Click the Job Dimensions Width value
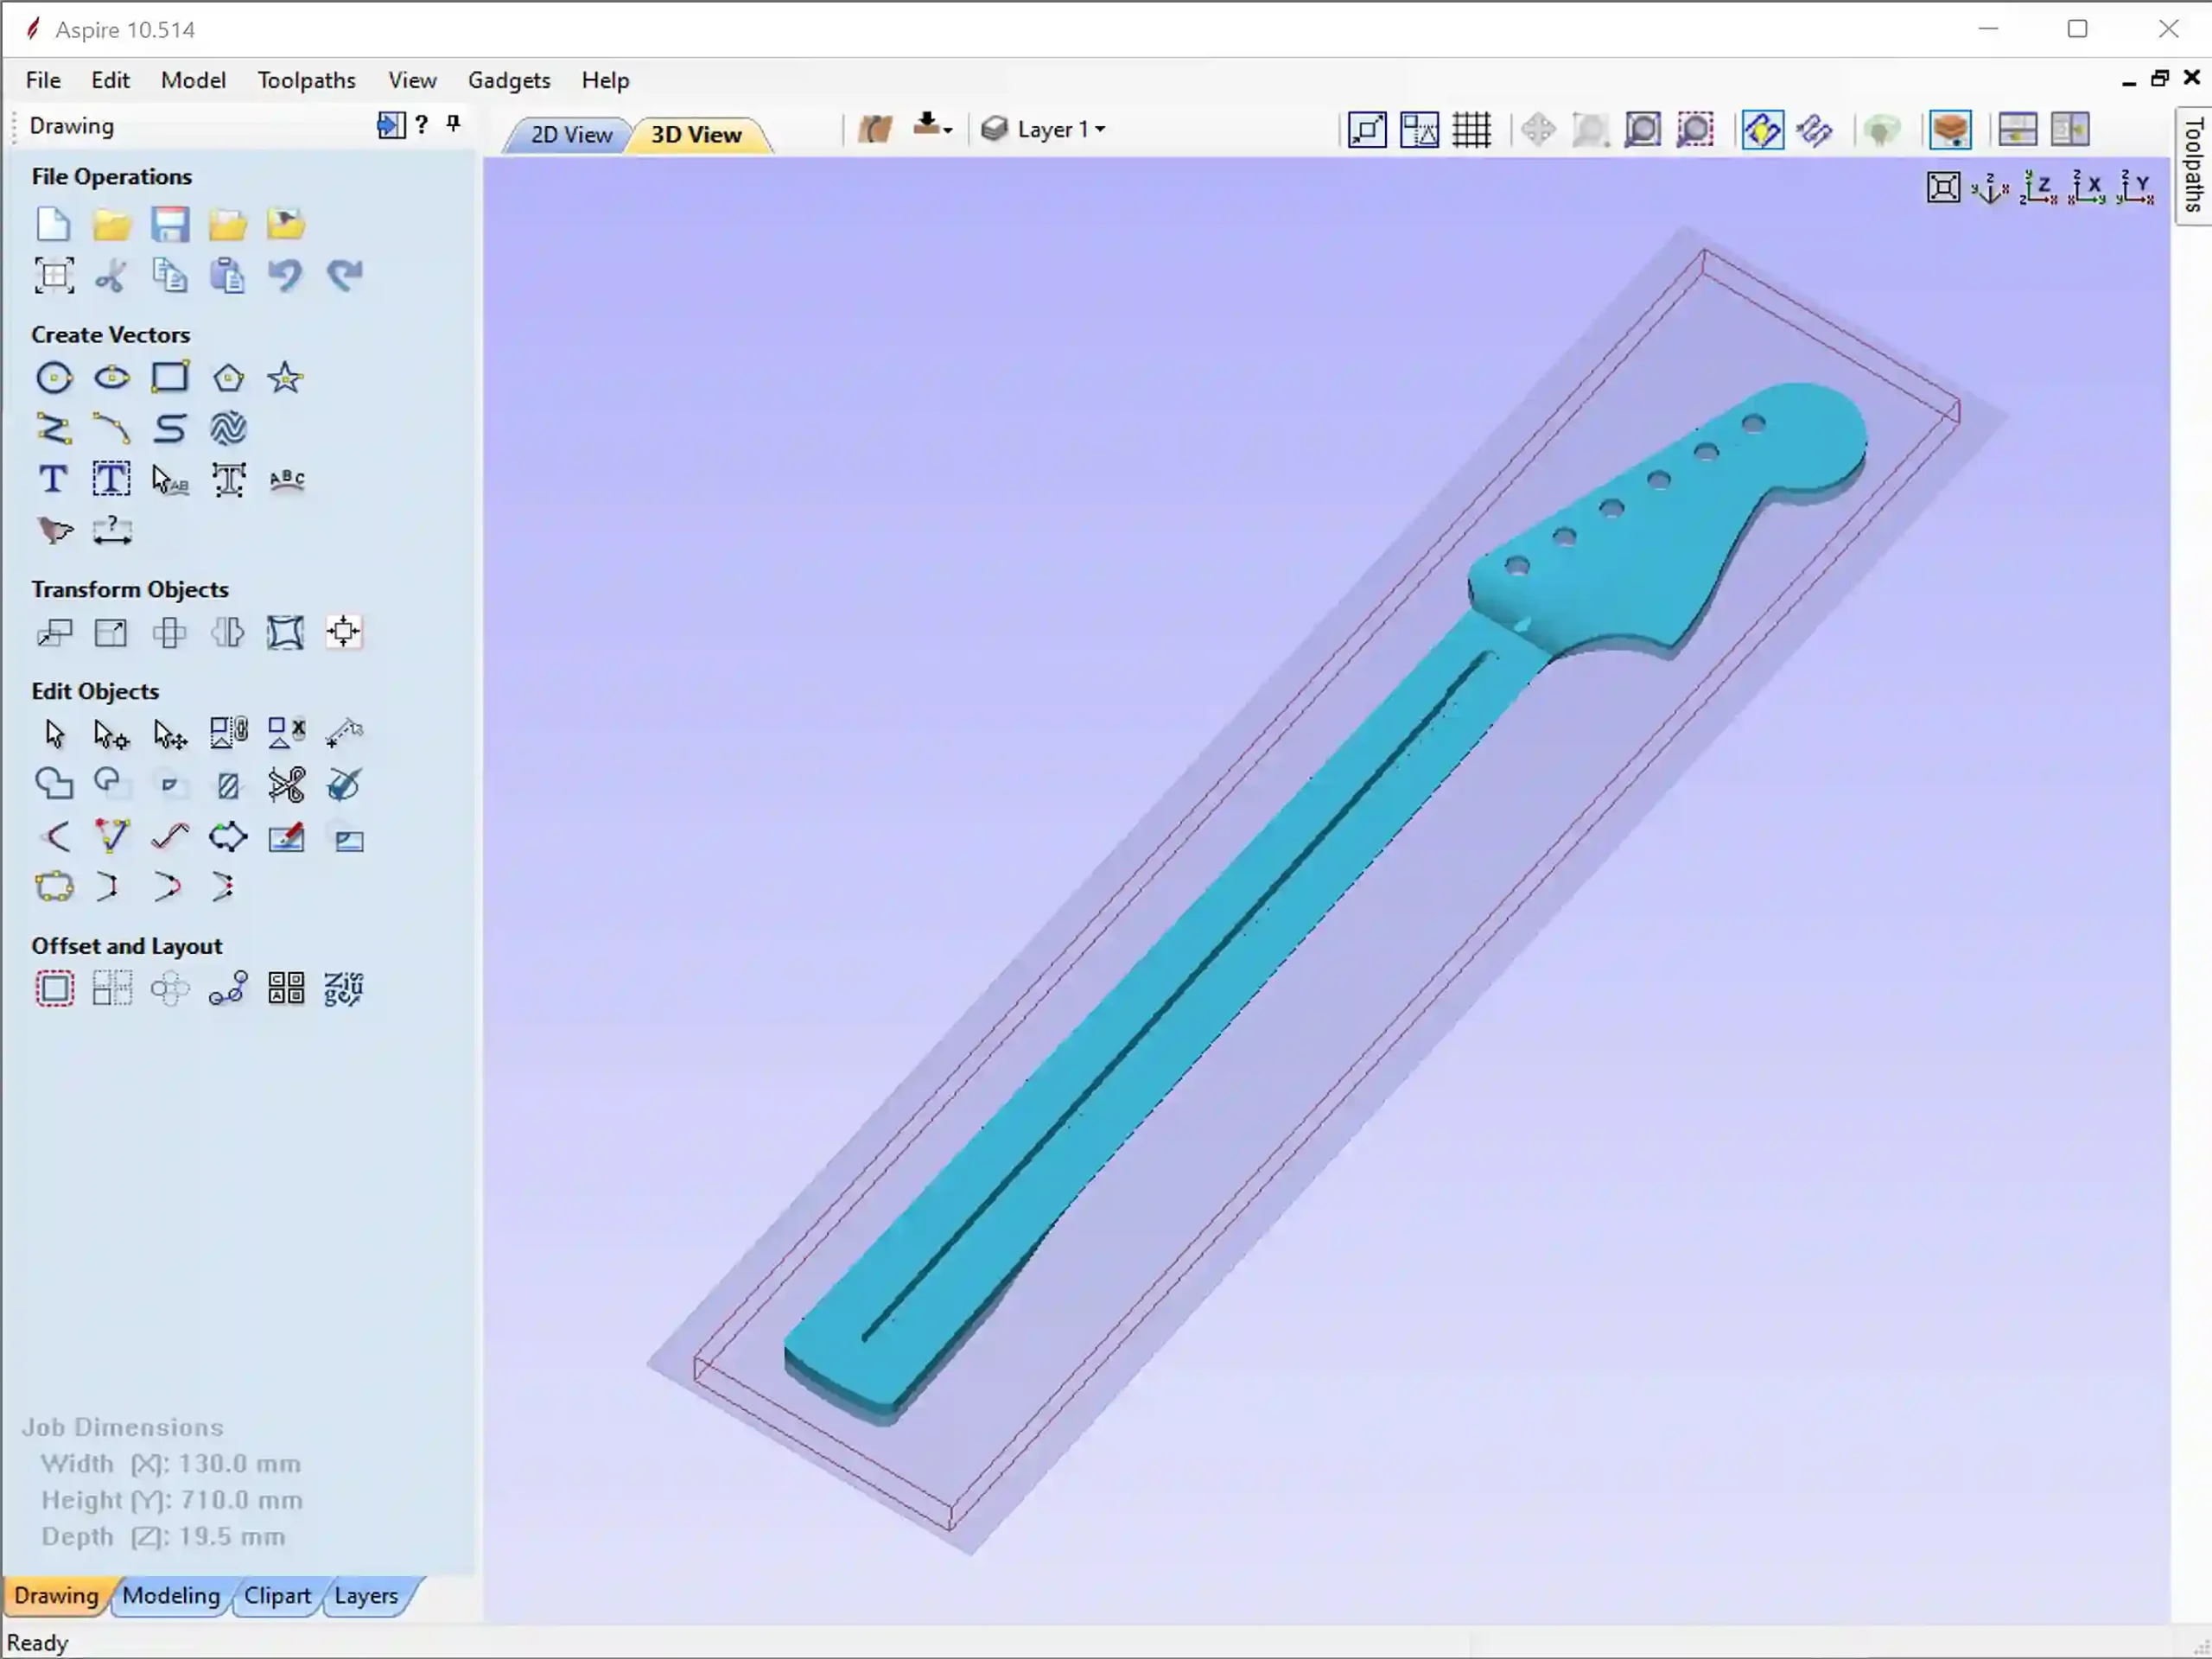This screenshot has height=1659, width=2212. 239,1464
